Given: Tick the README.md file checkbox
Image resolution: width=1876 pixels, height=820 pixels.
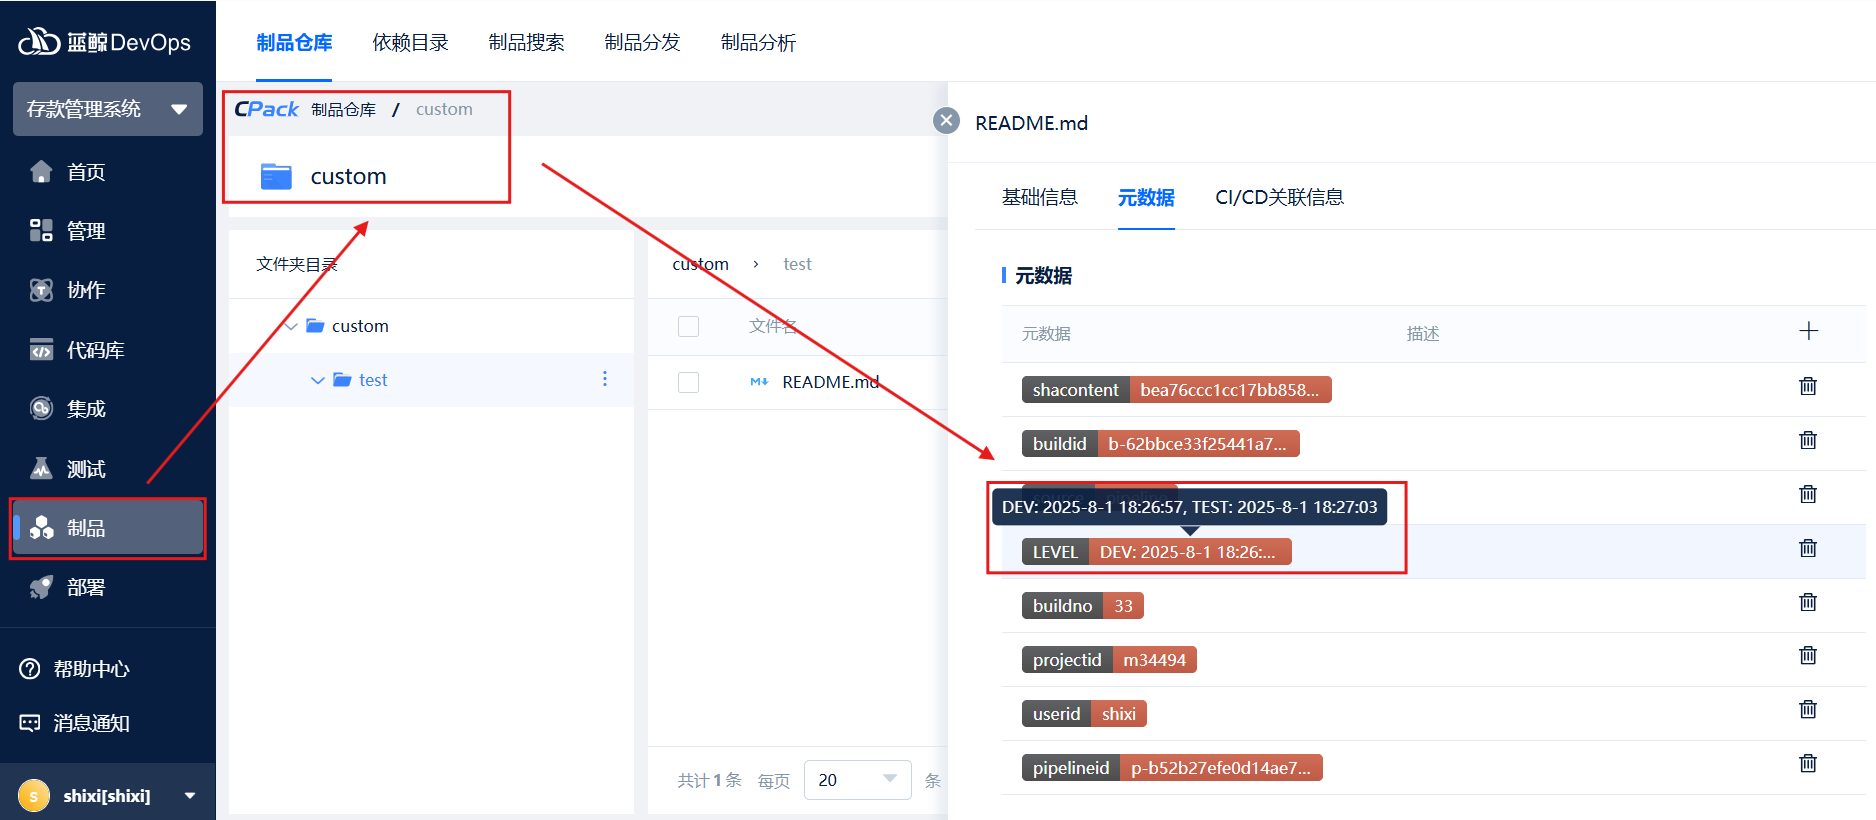Looking at the screenshot, I should [x=688, y=382].
